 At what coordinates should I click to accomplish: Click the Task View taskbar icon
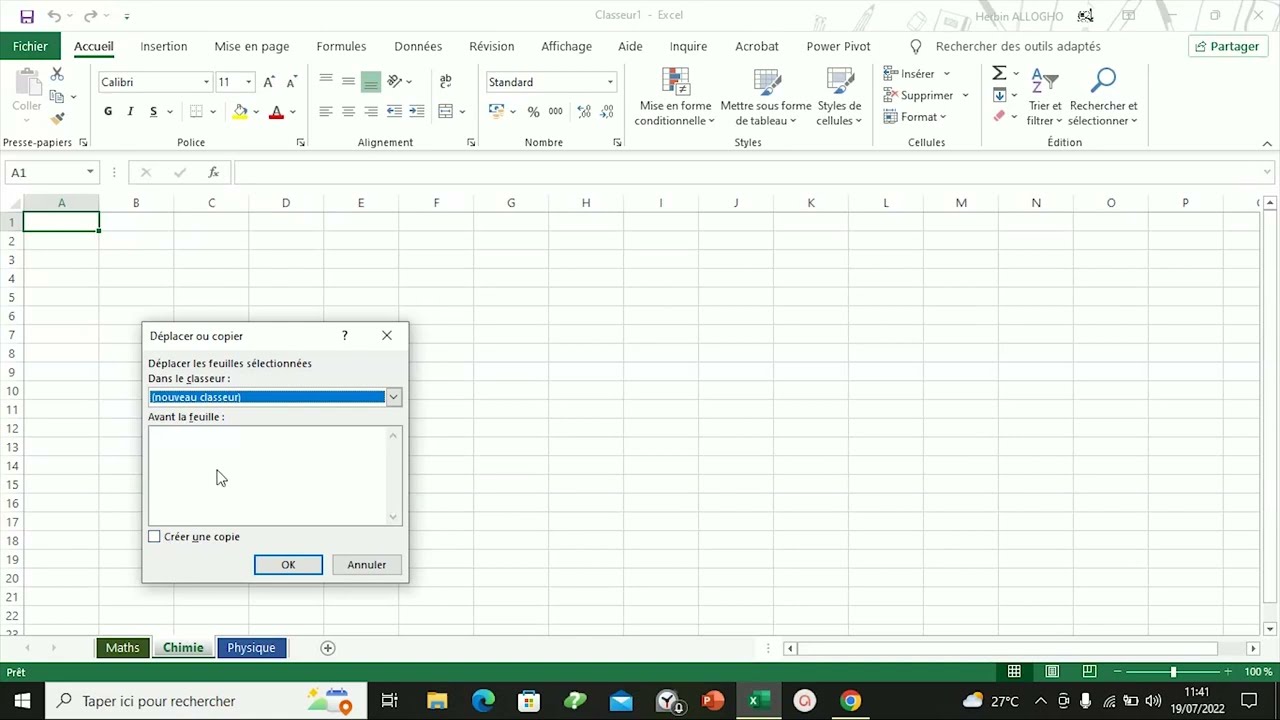pyautogui.click(x=390, y=701)
